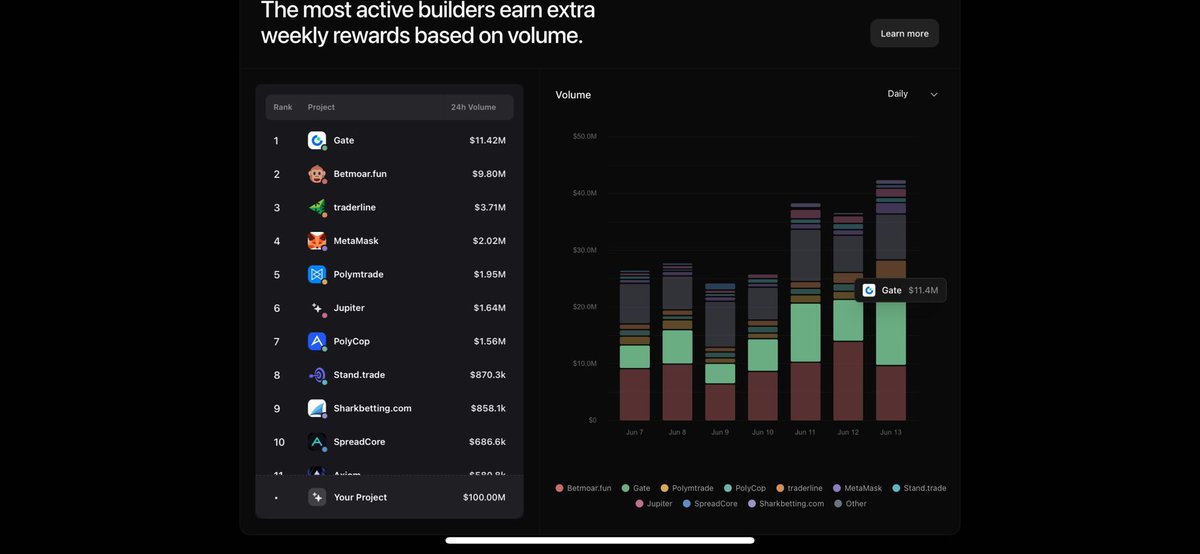Select the Stand.trade project name

coord(358,375)
